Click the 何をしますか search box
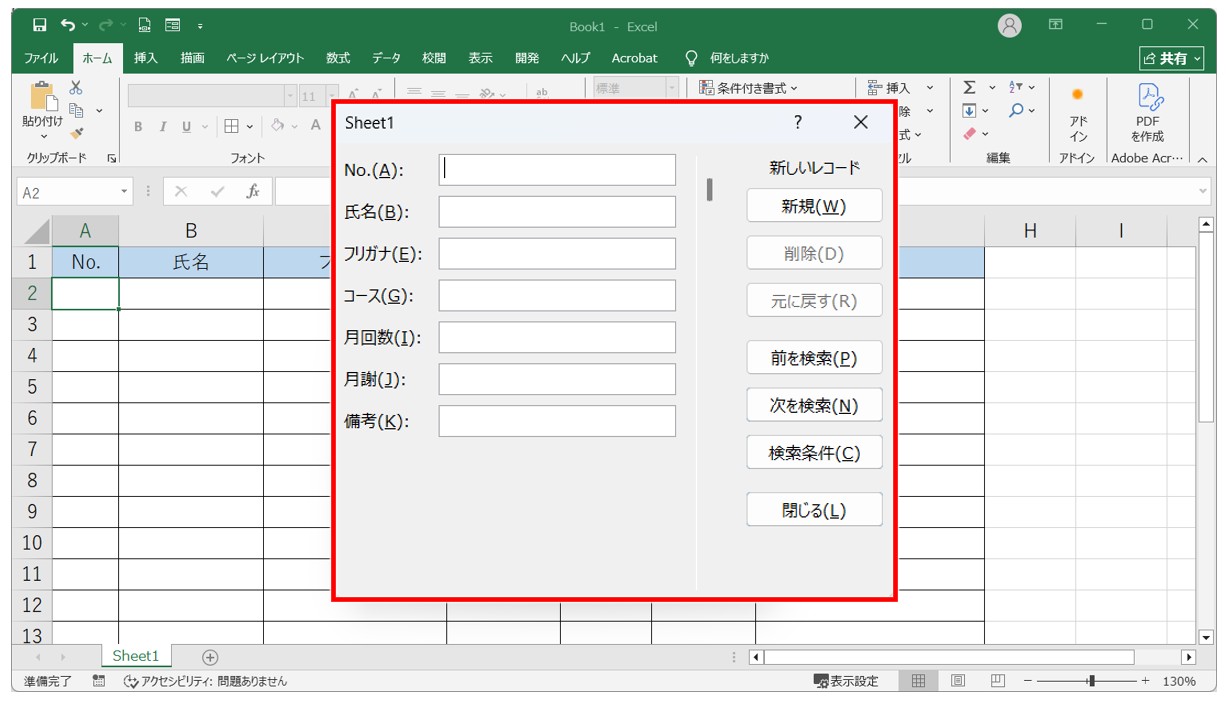The image size is (1226, 702). tap(727, 58)
